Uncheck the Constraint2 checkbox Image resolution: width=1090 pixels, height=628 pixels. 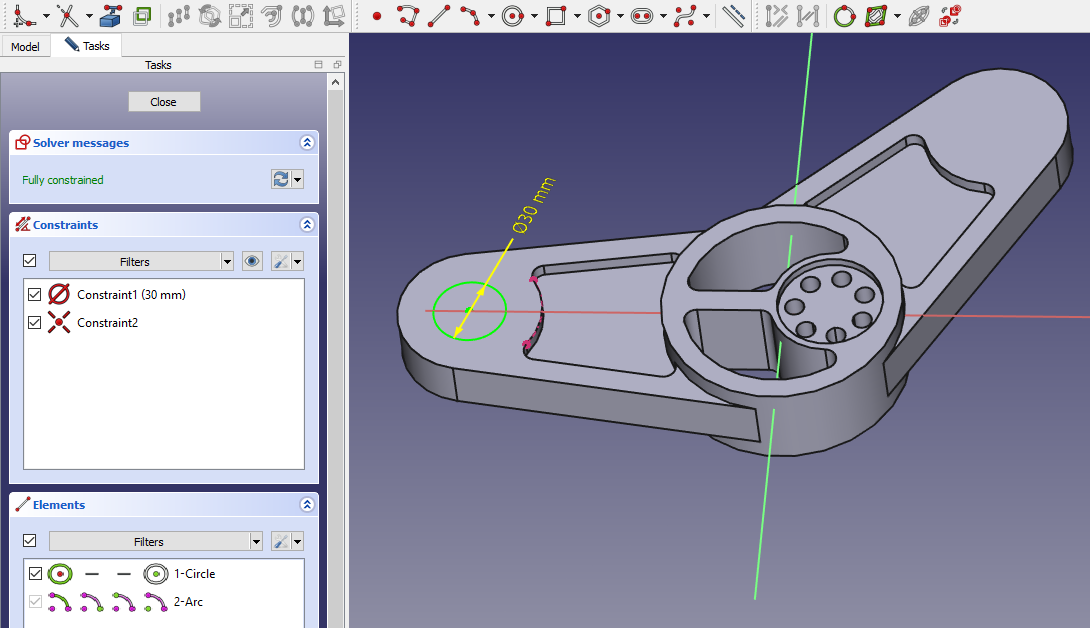pyautogui.click(x=35, y=322)
